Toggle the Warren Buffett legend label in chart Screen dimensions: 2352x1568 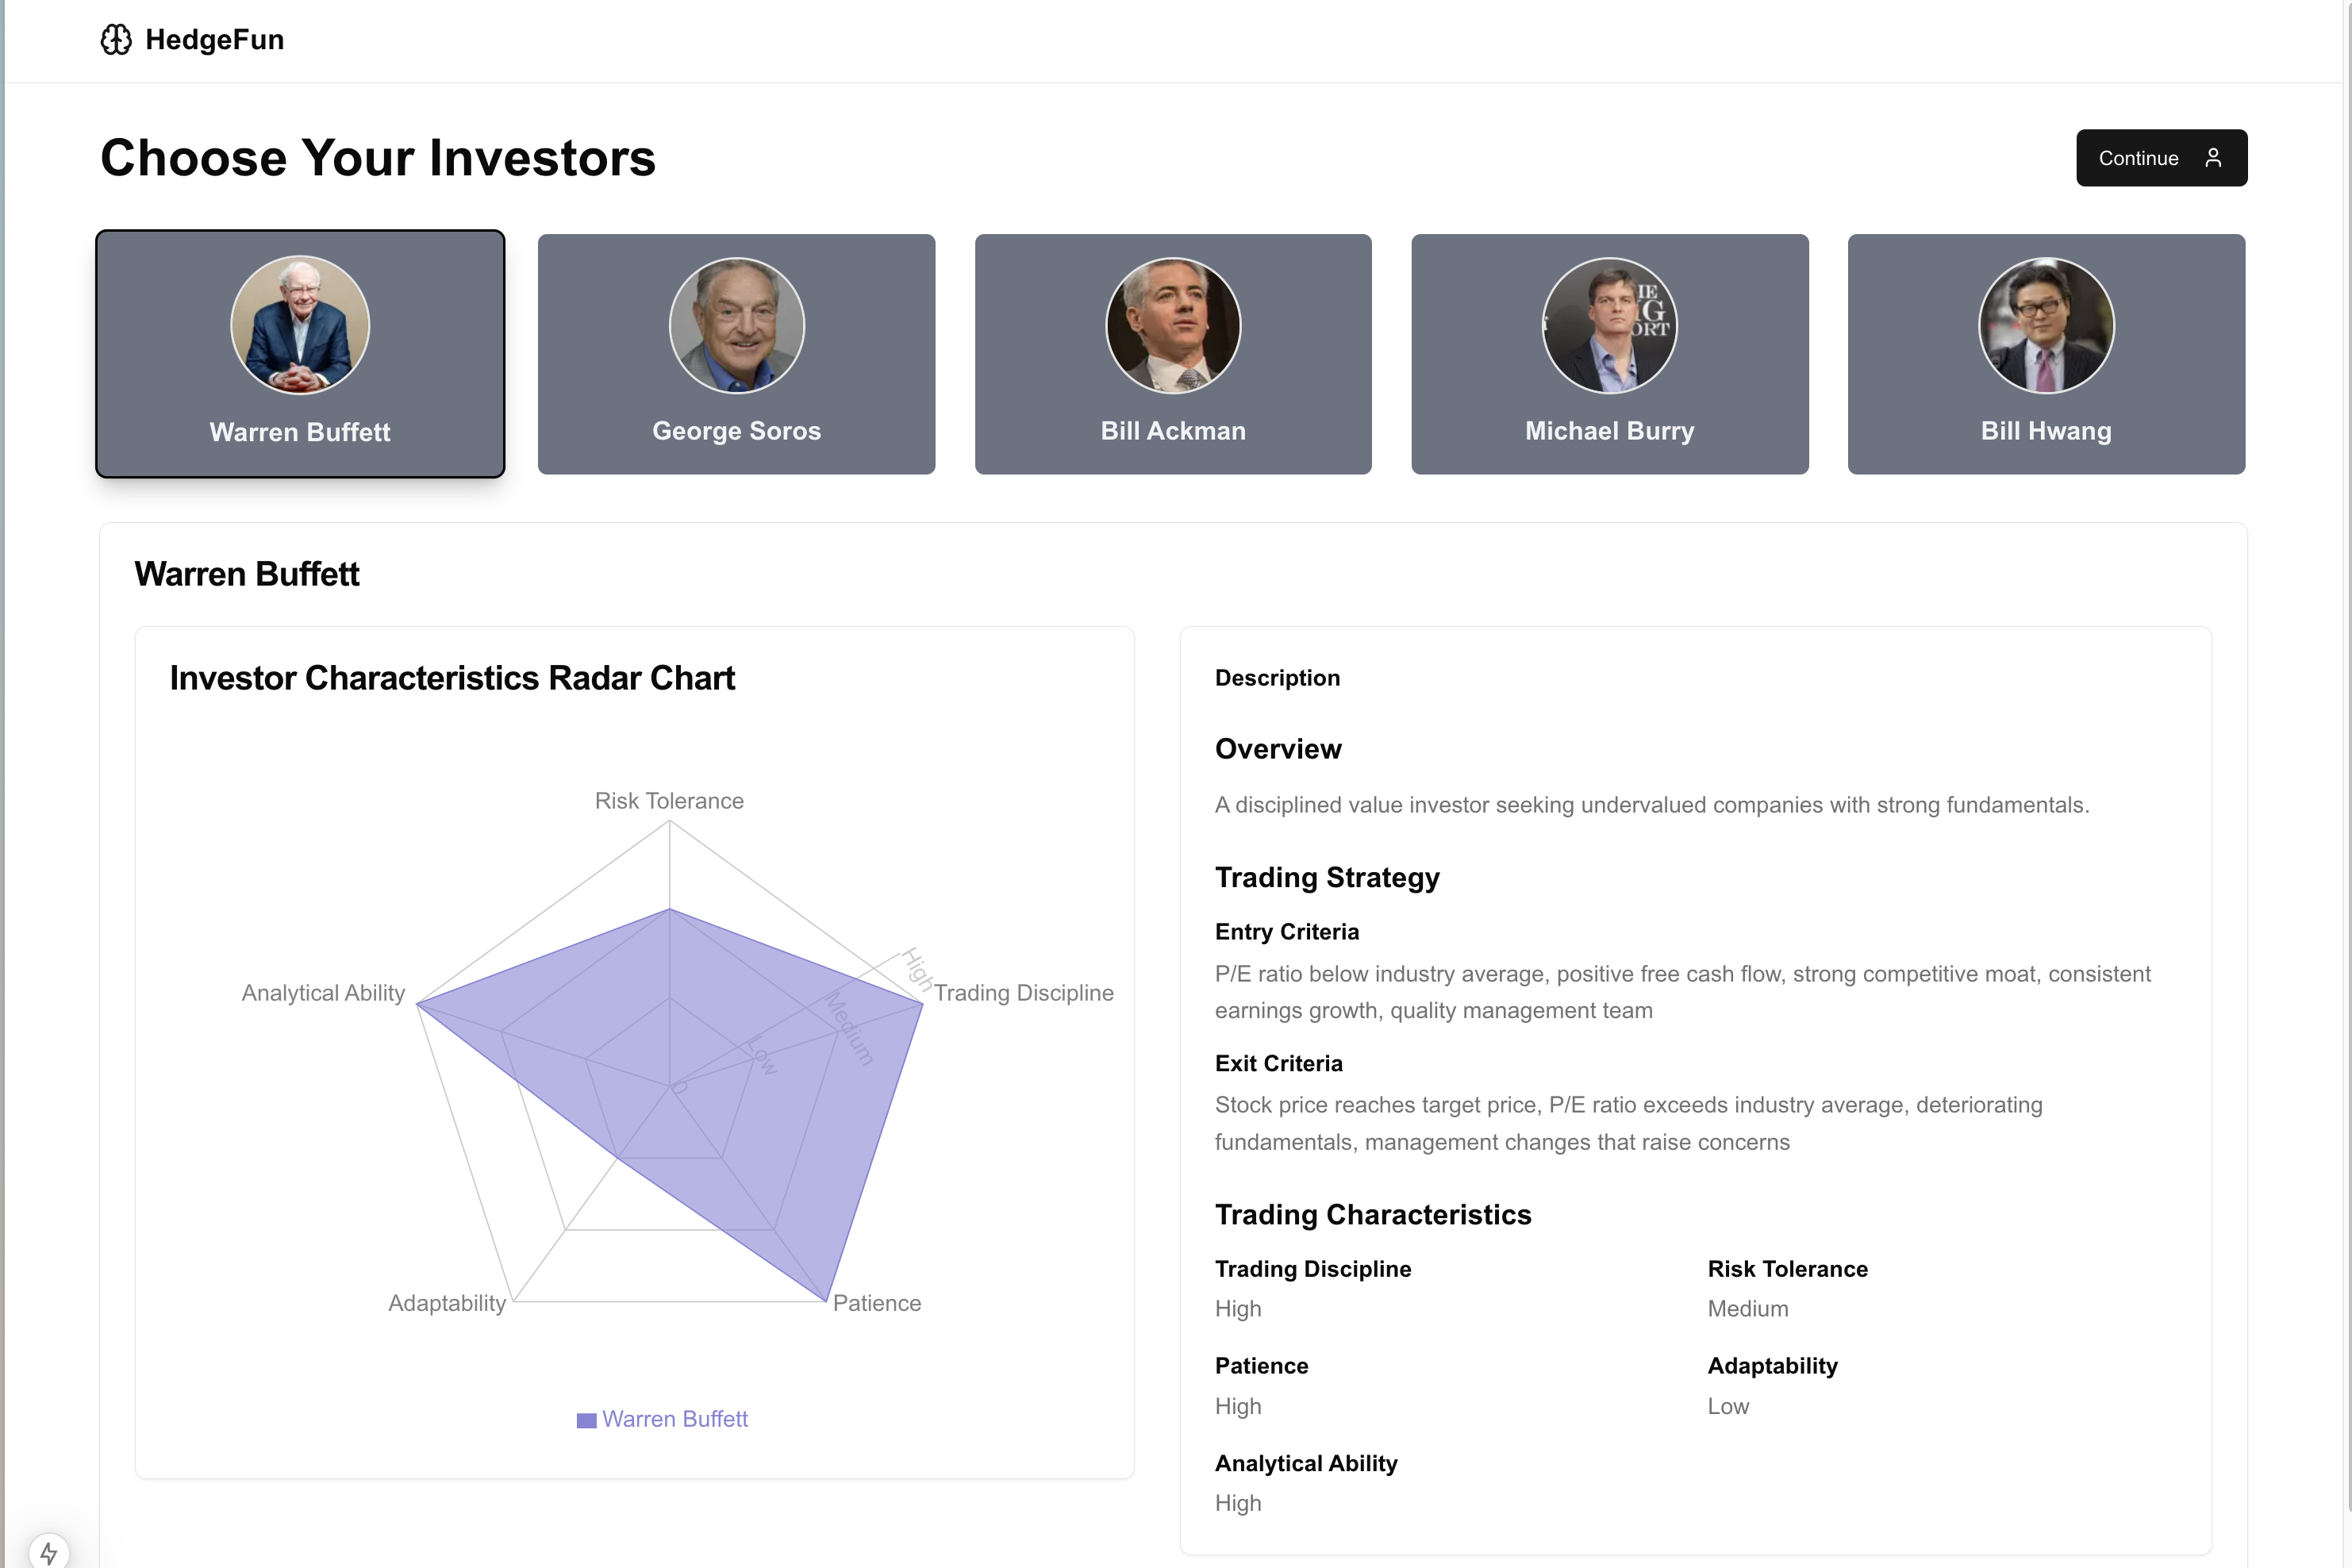tap(675, 1419)
